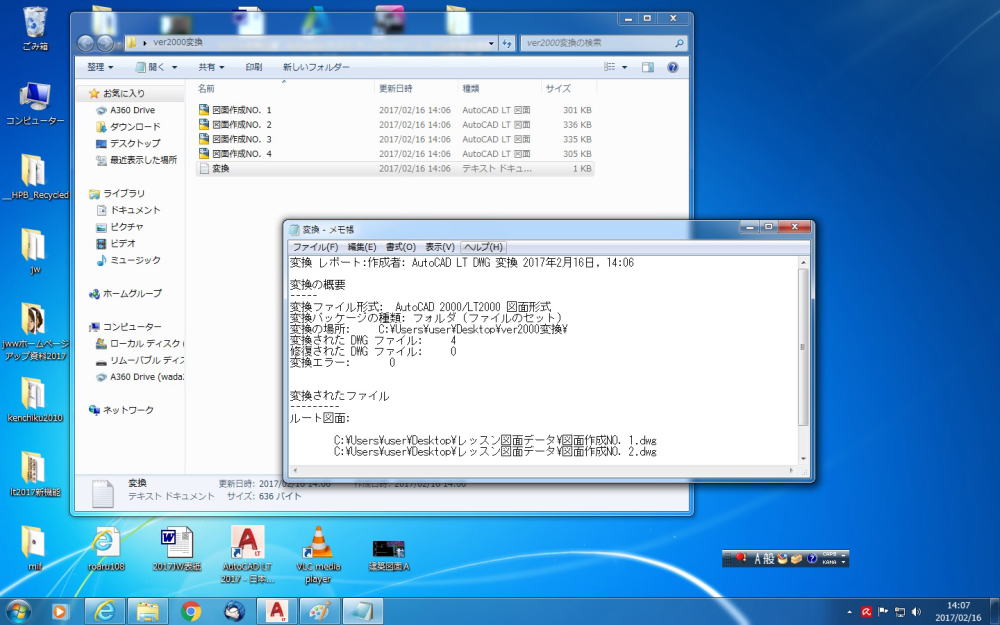Sort files by the 更新日時 column header
Viewport: 1000px width, 625px height.
pyautogui.click(x=416, y=88)
